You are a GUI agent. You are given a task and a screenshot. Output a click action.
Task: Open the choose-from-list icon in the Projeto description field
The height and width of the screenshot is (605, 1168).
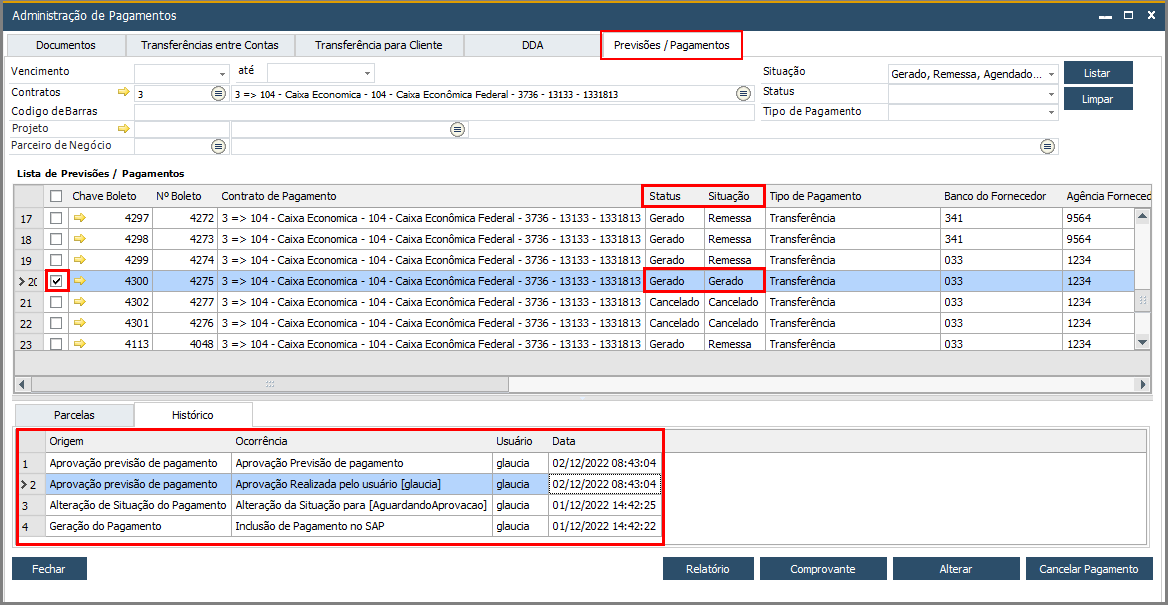pos(457,130)
